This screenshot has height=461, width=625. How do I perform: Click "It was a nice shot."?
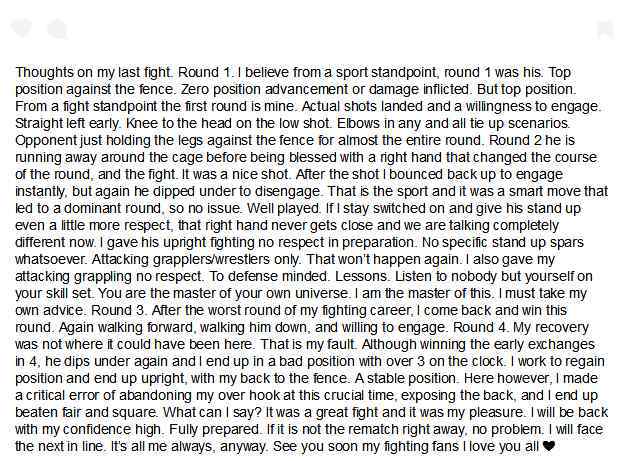point(236,174)
